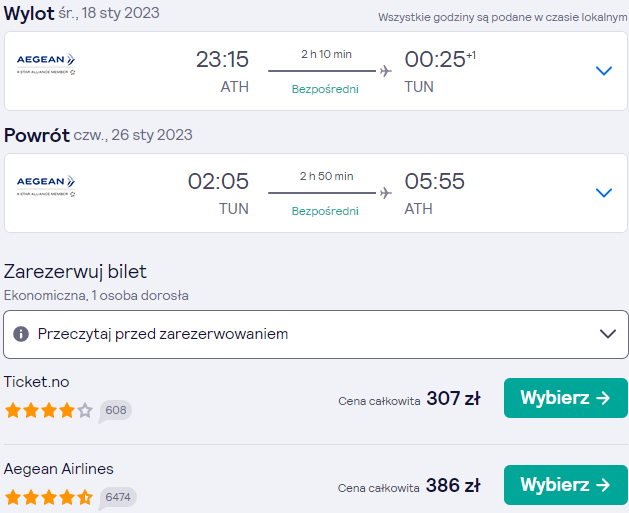
Task: Click the airplane icon on the return flight
Action: (386, 193)
